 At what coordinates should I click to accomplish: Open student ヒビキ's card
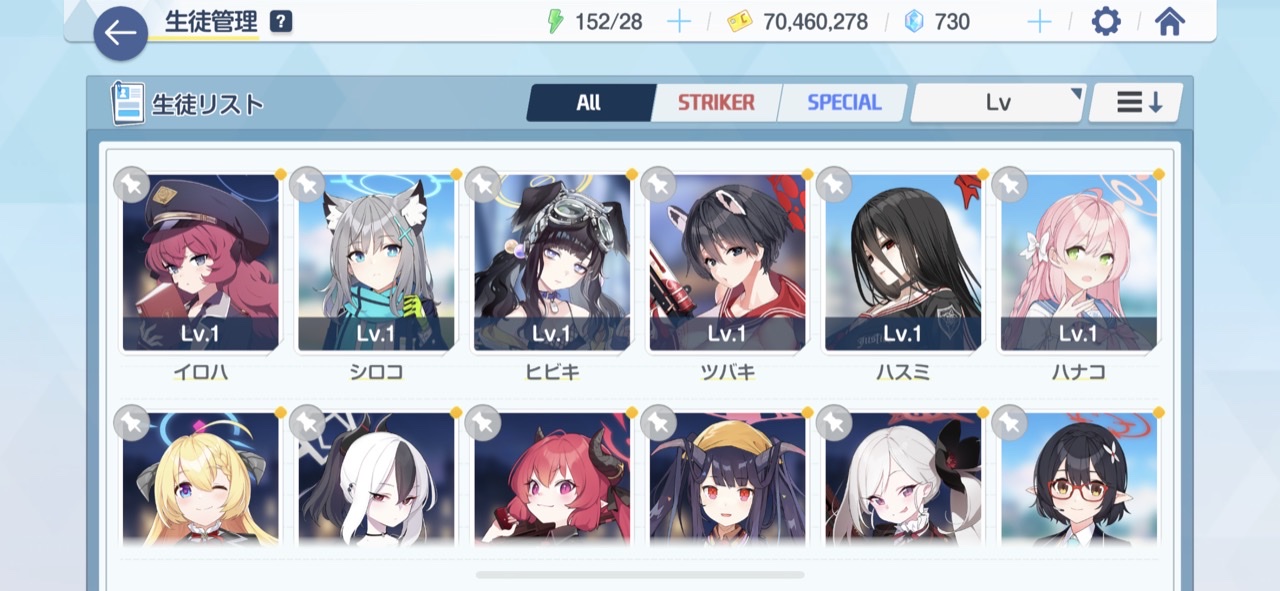click(552, 263)
